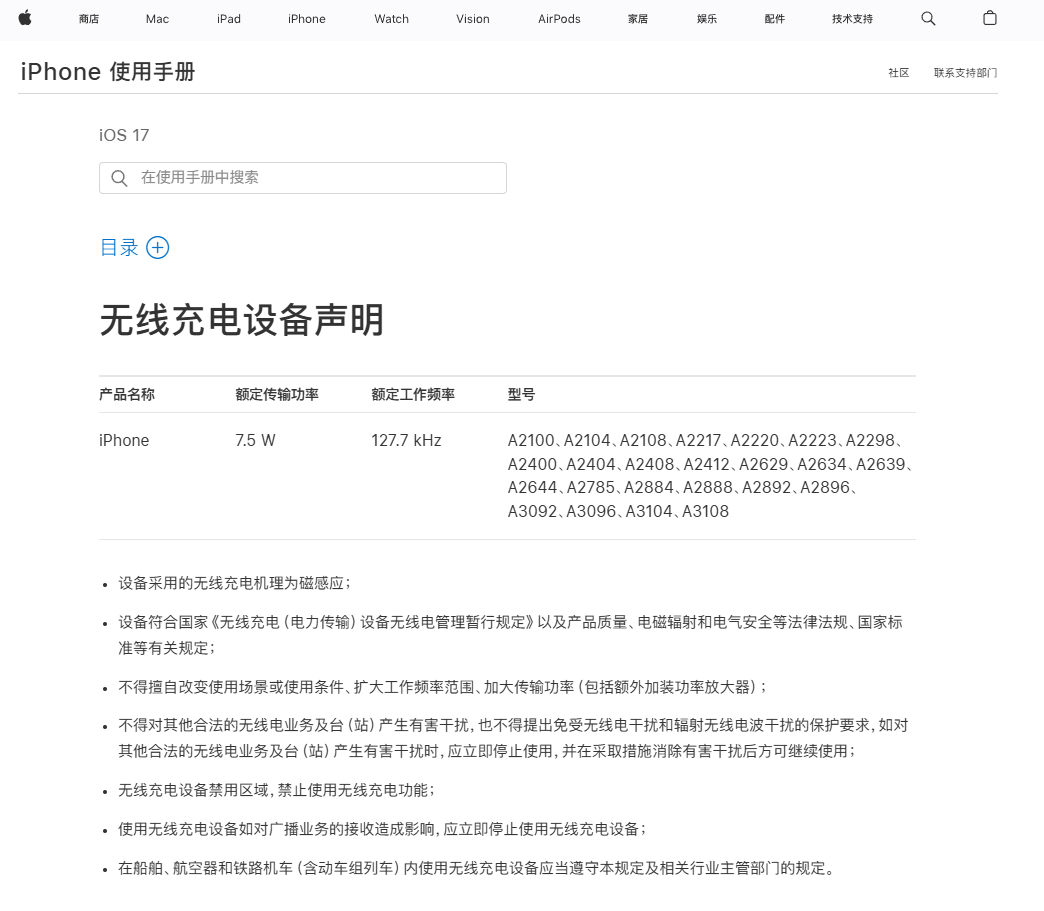
Task: Go to iPhone 使用手册 title link
Action: coord(108,72)
